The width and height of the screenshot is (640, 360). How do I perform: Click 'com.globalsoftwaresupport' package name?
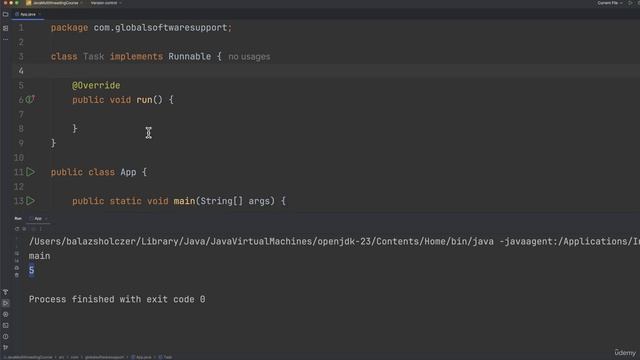point(160,28)
